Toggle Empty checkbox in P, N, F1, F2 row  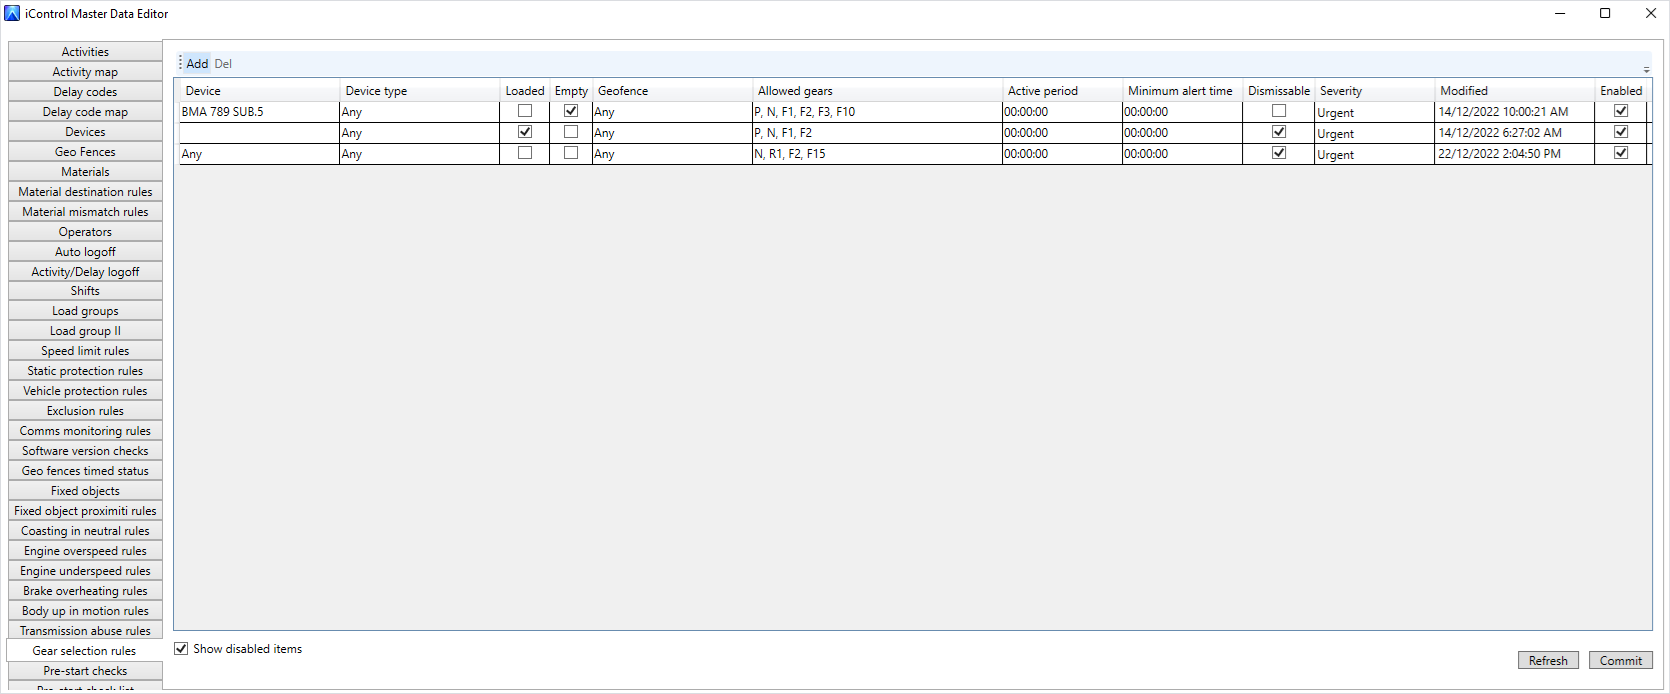571,132
